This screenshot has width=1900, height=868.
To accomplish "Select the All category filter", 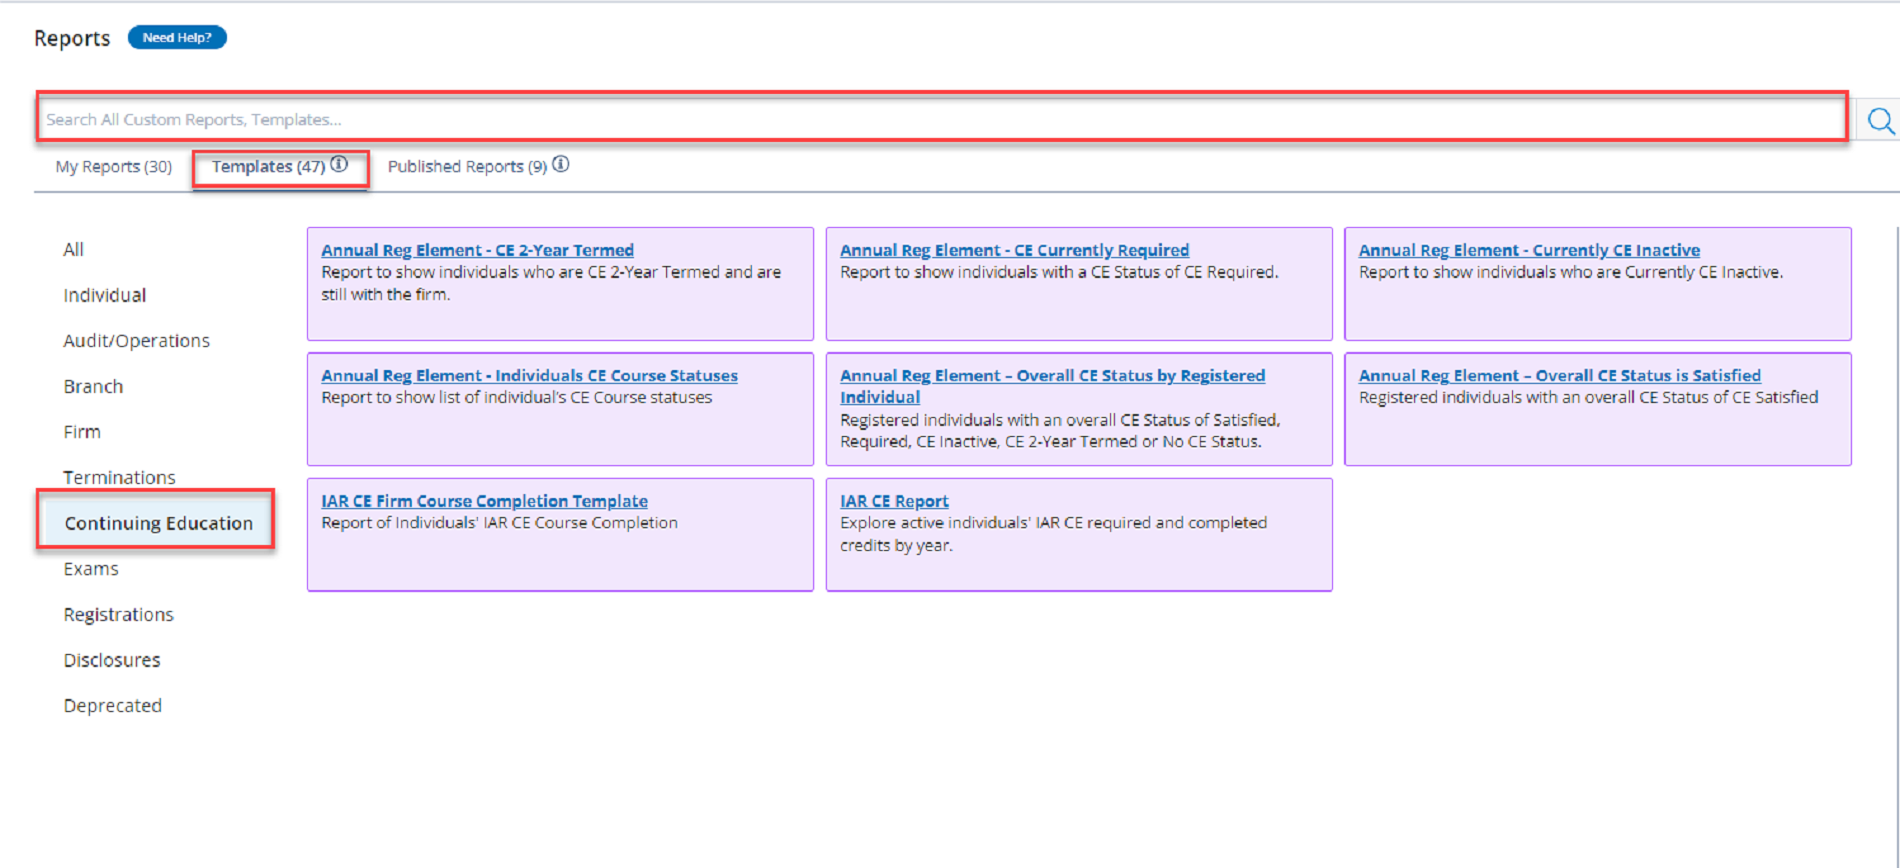I will coord(74,250).
